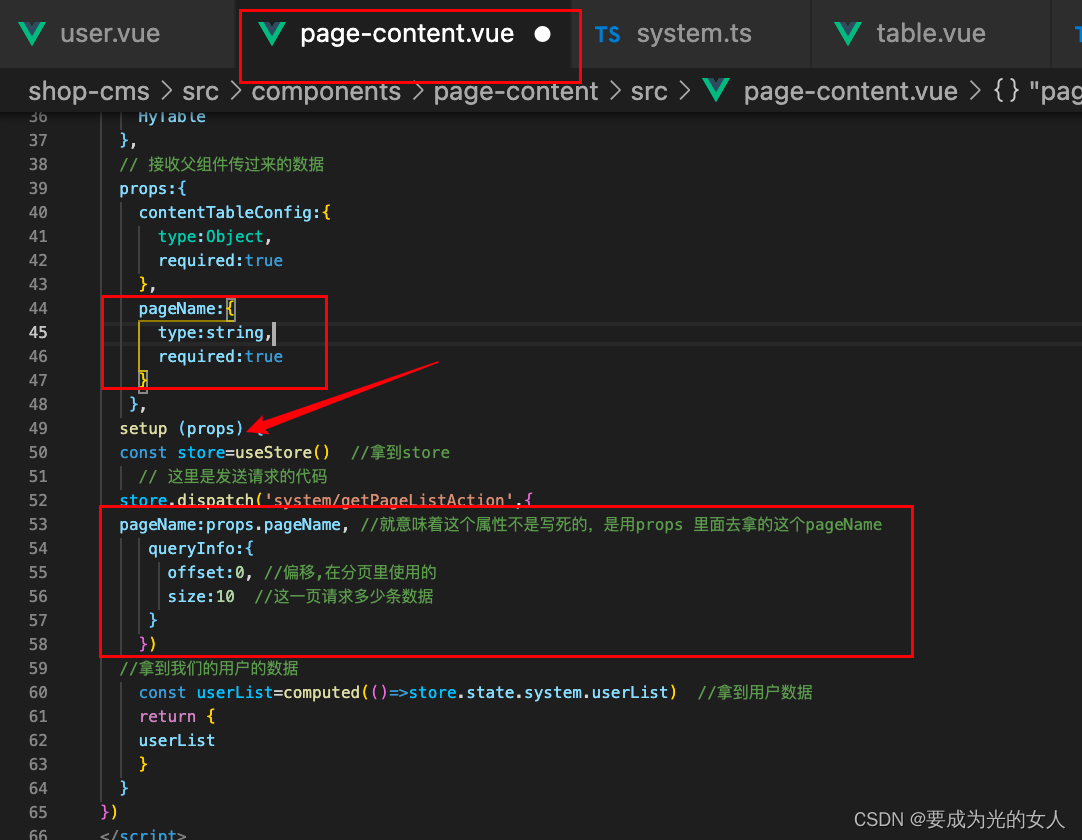Screen dimensions: 1082x840
Task: Click 'contentTableConfig:{' on line 40
Action: (x=235, y=213)
